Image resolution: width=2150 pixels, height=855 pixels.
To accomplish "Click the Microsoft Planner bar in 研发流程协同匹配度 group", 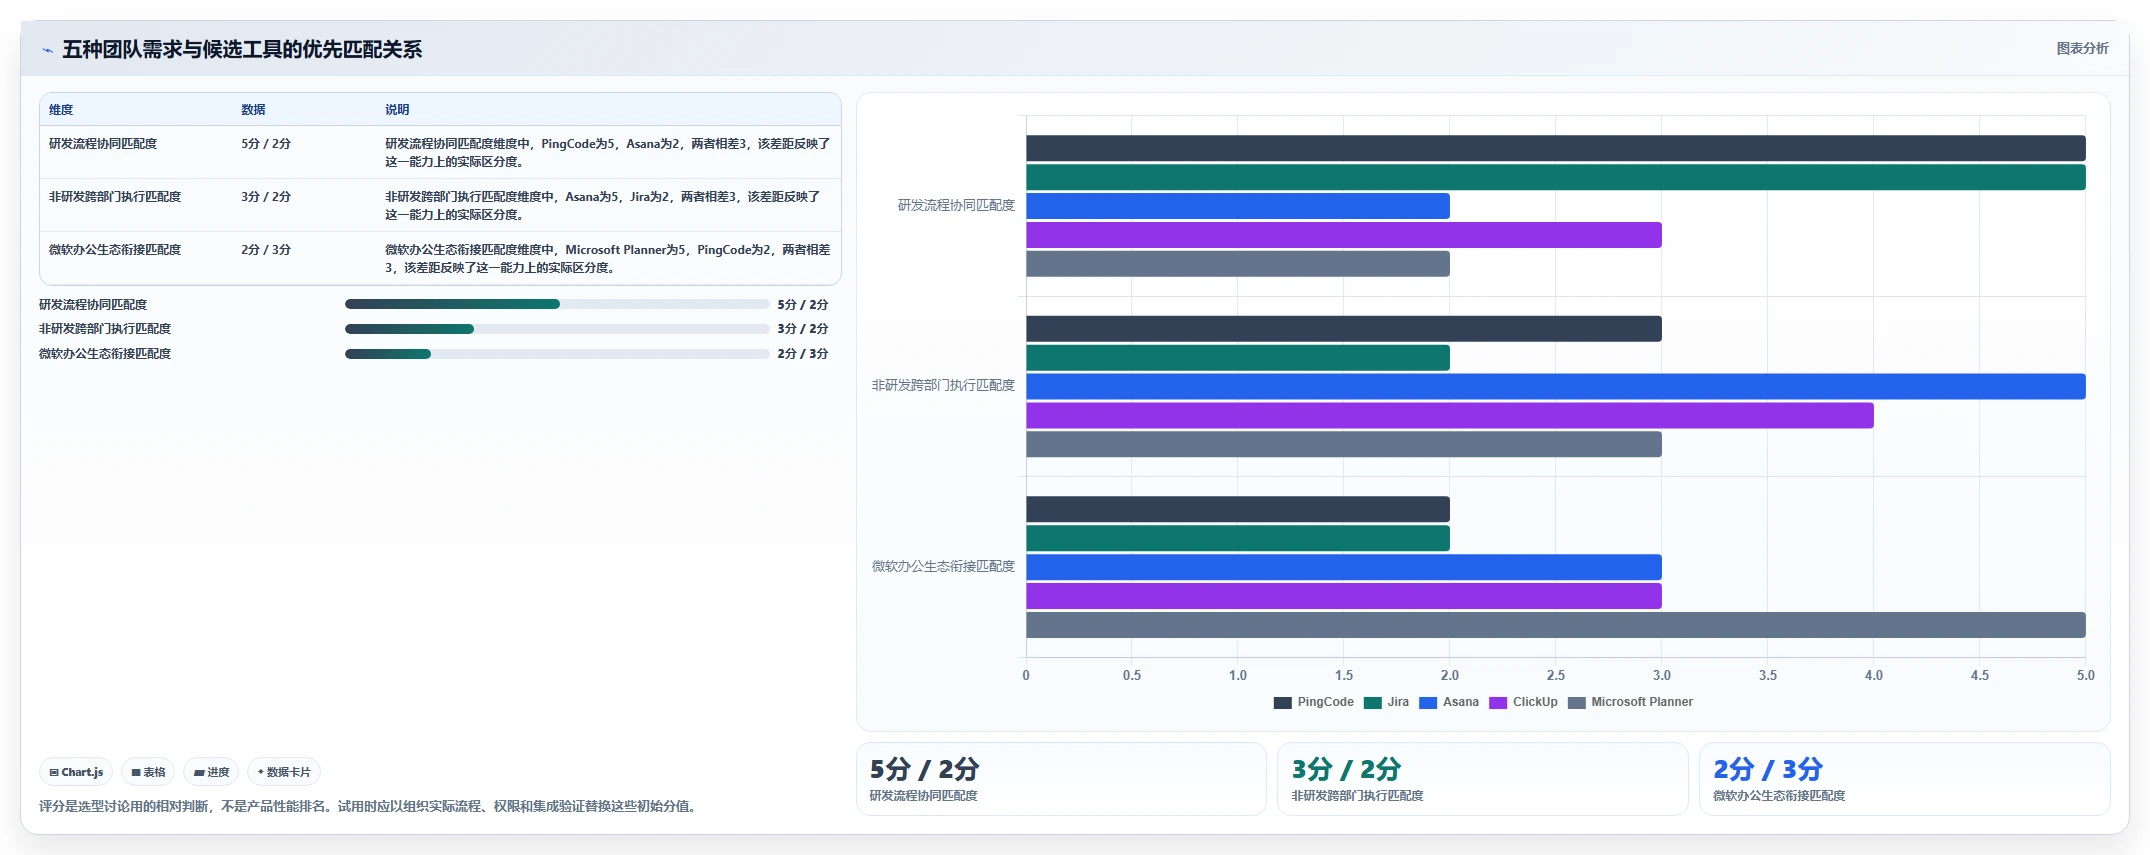I will tap(1238, 264).
